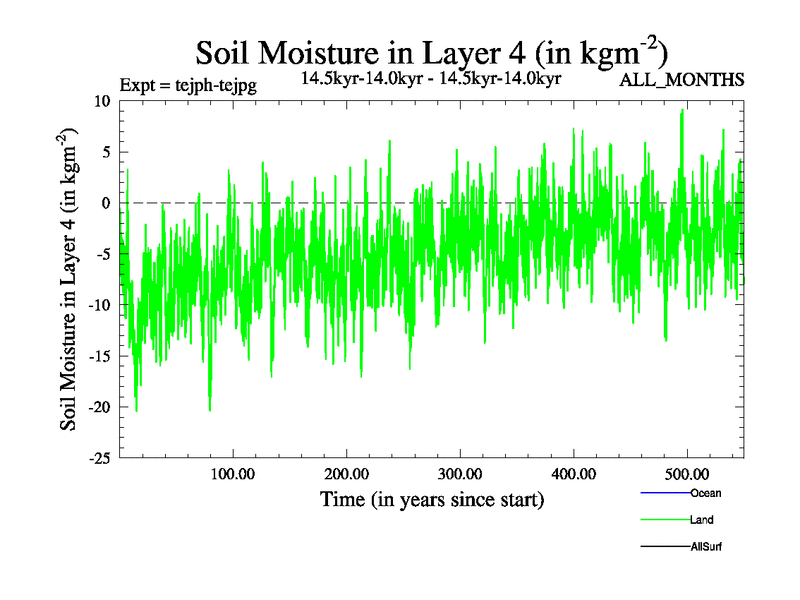Click the 0 y-axis tick label

click(x=106, y=203)
